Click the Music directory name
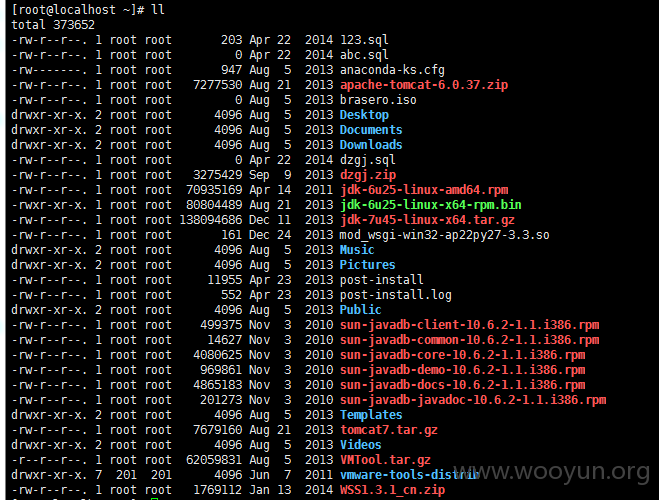This screenshot has width=659, height=500. click(x=357, y=250)
